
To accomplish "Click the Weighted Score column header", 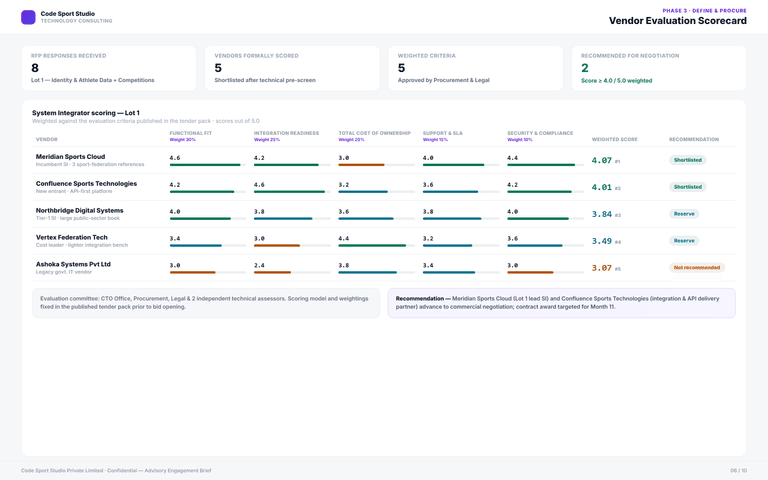I will tap(614, 139).
